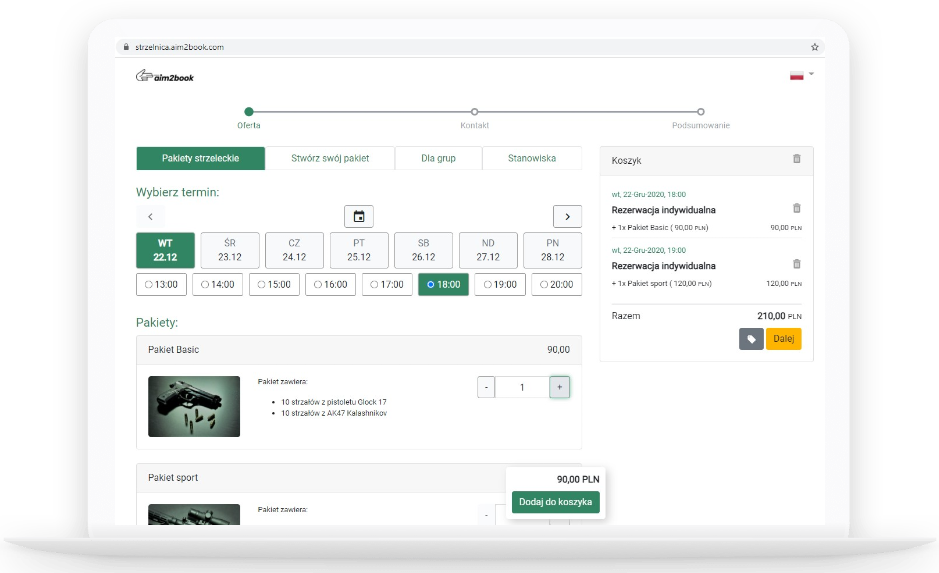Choose the 17:00 time slot
Image resolution: width=939 pixels, height=573 pixels.
(387, 284)
